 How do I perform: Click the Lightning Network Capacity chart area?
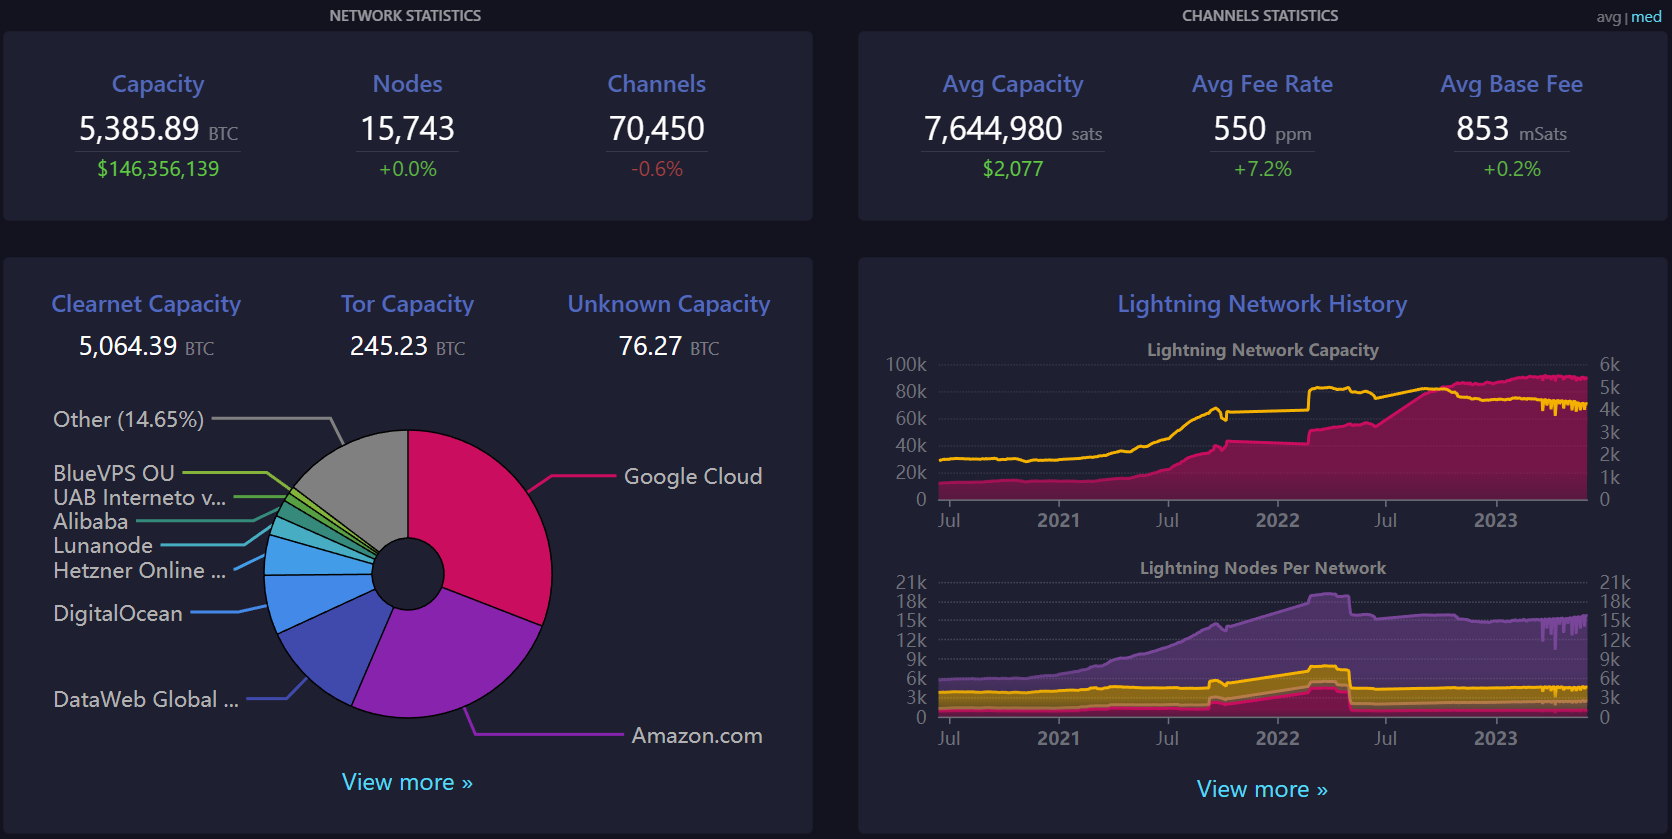click(1262, 440)
